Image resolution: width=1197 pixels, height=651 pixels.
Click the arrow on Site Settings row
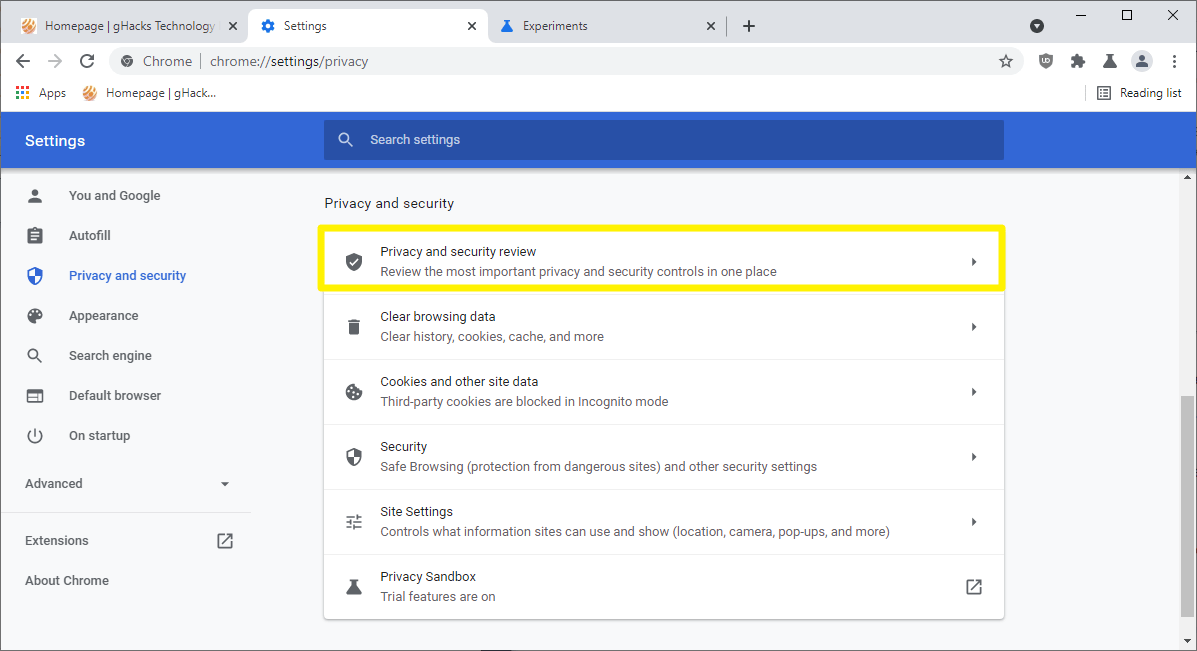pyautogui.click(x=974, y=521)
